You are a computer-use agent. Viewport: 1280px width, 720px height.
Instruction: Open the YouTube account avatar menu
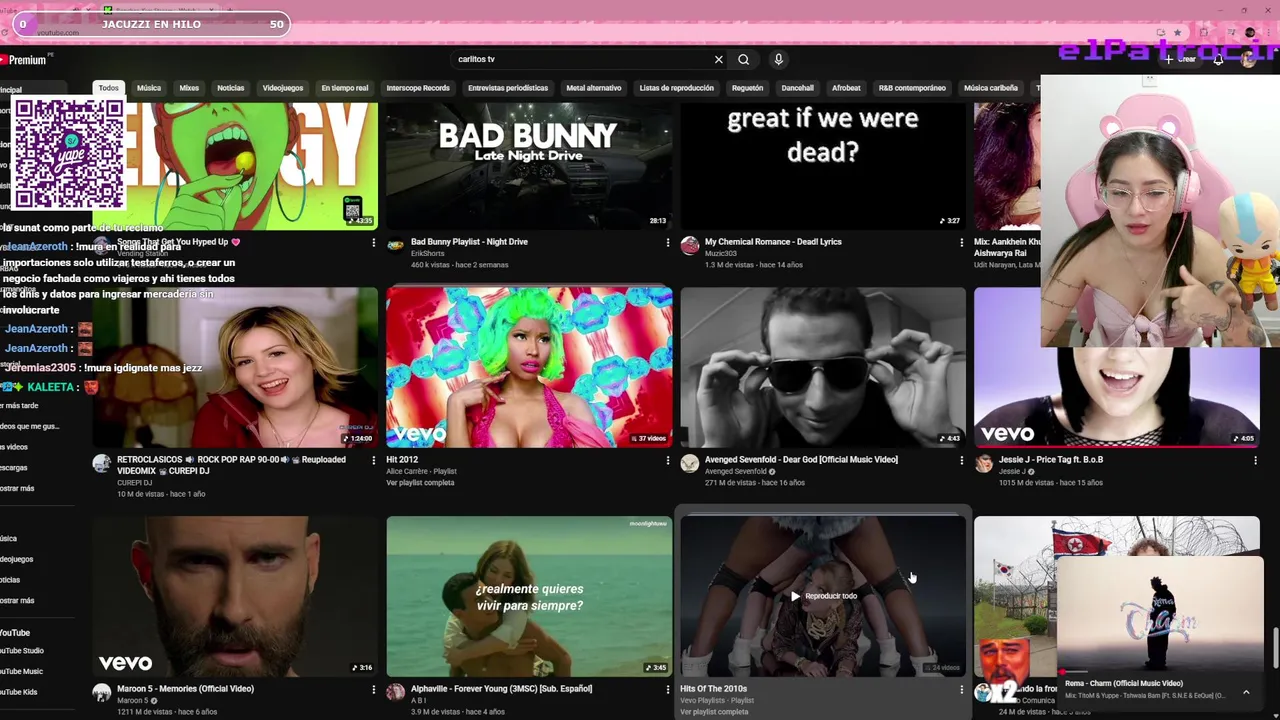(1248, 59)
